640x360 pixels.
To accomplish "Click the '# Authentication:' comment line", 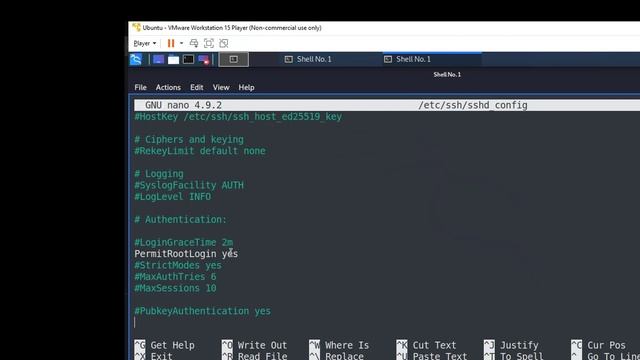I will click(180, 220).
